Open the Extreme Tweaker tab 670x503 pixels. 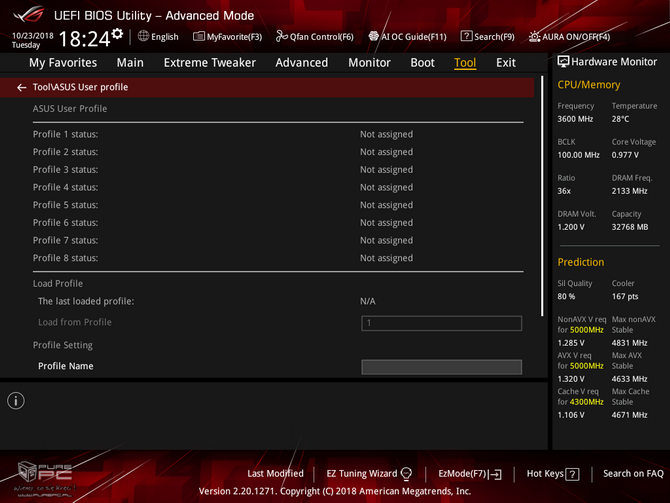point(209,63)
